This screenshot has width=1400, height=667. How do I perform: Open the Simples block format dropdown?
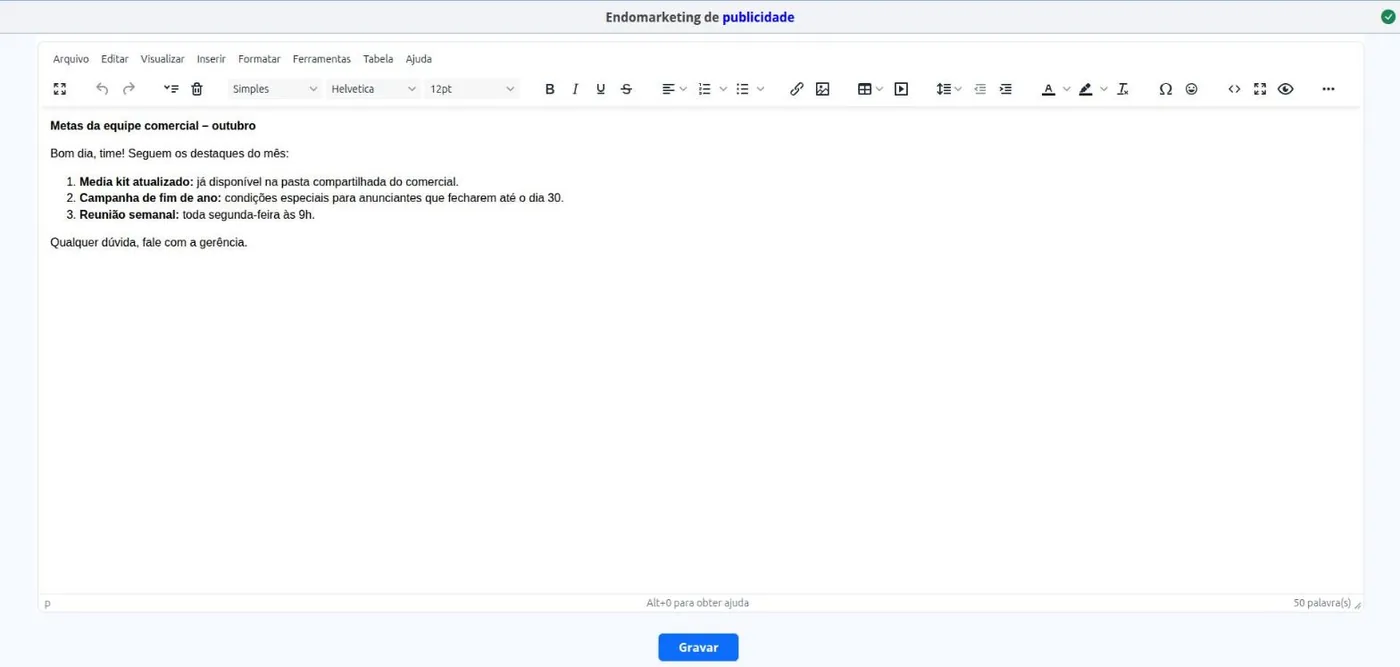coord(275,89)
